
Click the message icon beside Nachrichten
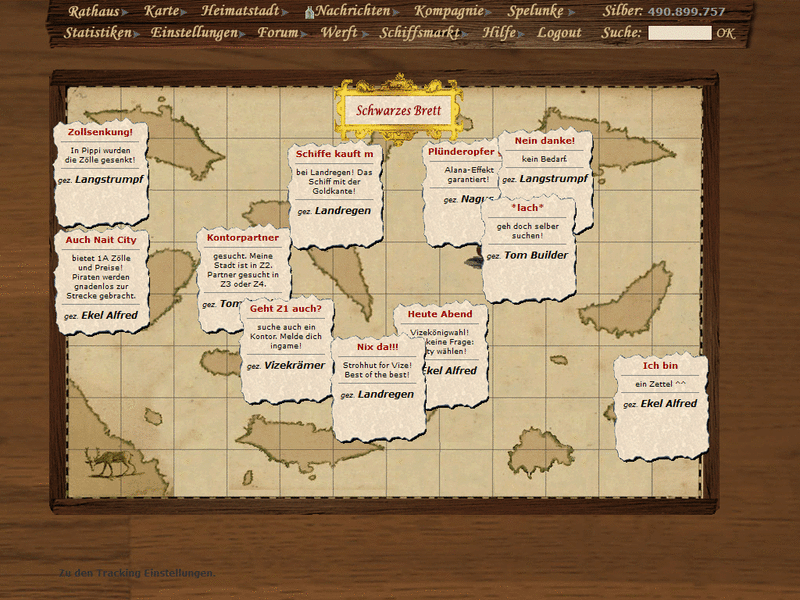click(x=309, y=12)
